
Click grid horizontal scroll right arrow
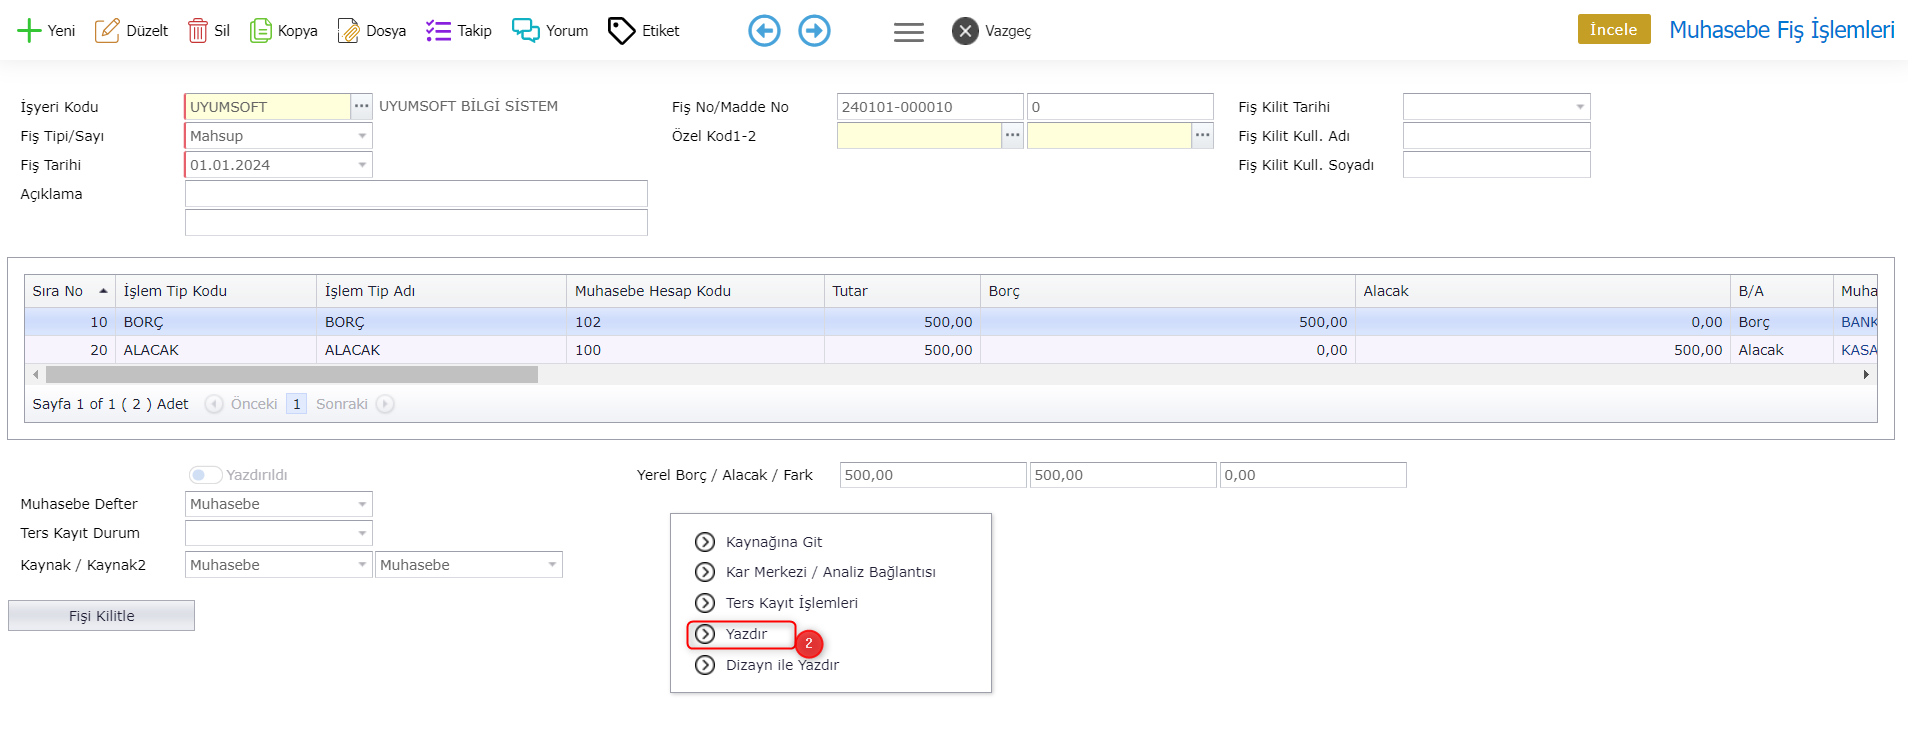(1866, 374)
